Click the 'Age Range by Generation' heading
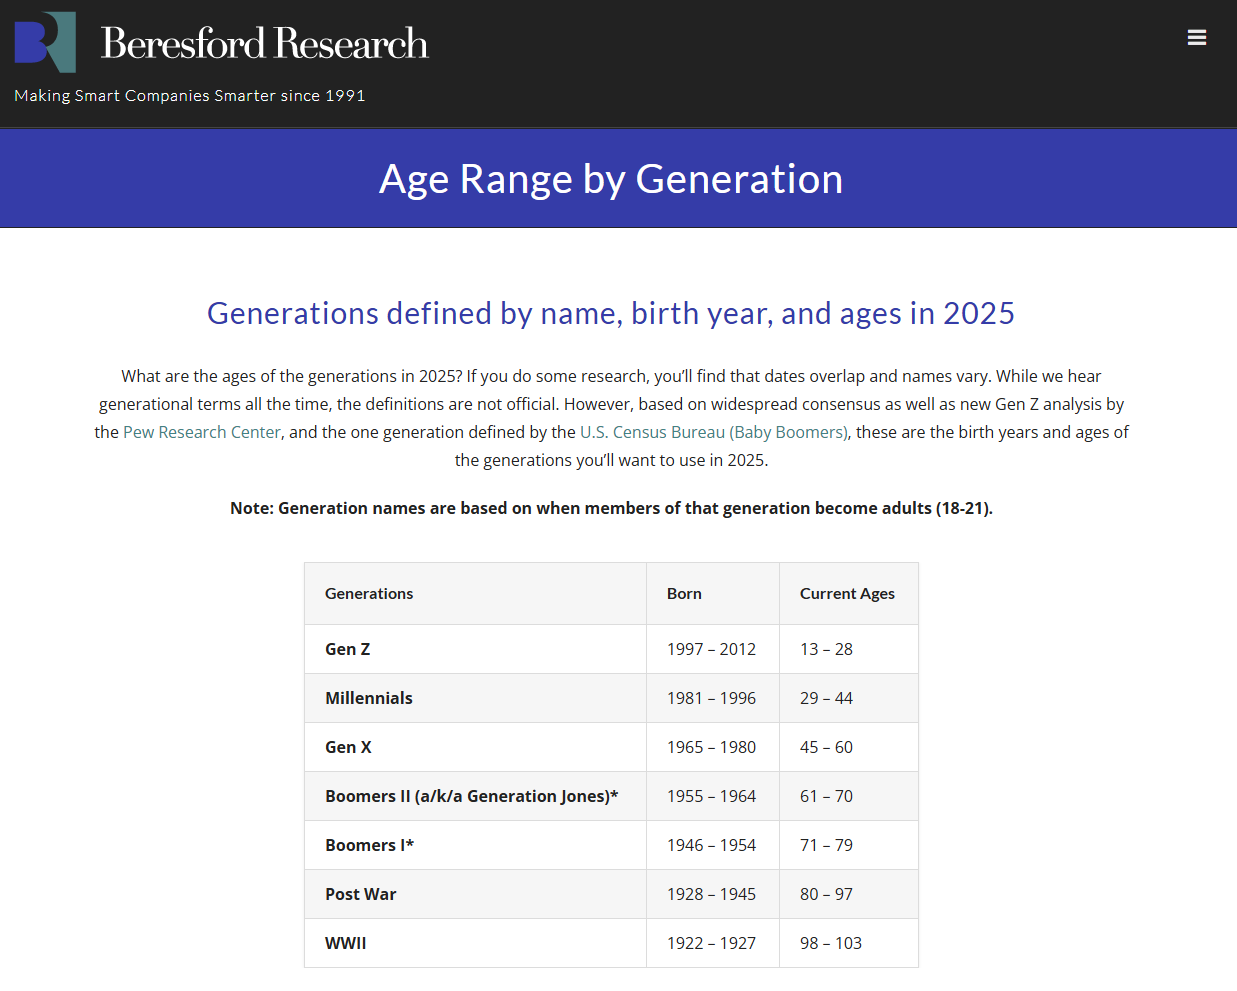Screen dimensions: 1237x991 point(611,179)
